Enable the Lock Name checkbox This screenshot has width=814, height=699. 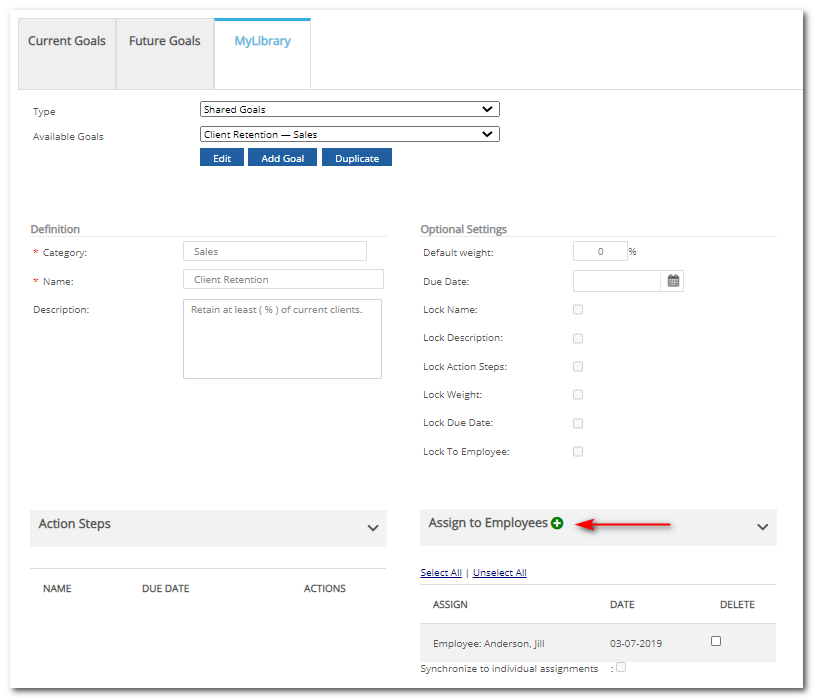click(x=578, y=310)
